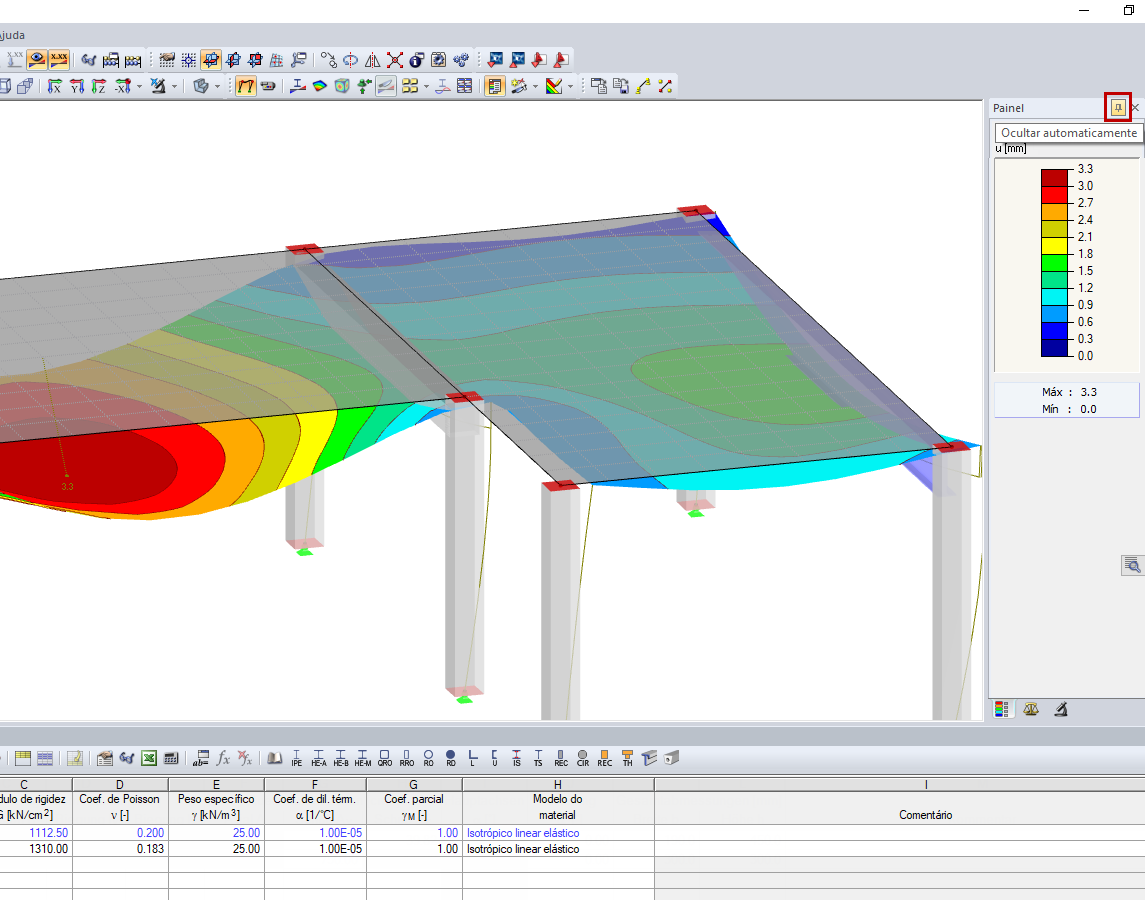Click first row Comentário cell
The width and height of the screenshot is (1145, 900).
(x=900, y=833)
